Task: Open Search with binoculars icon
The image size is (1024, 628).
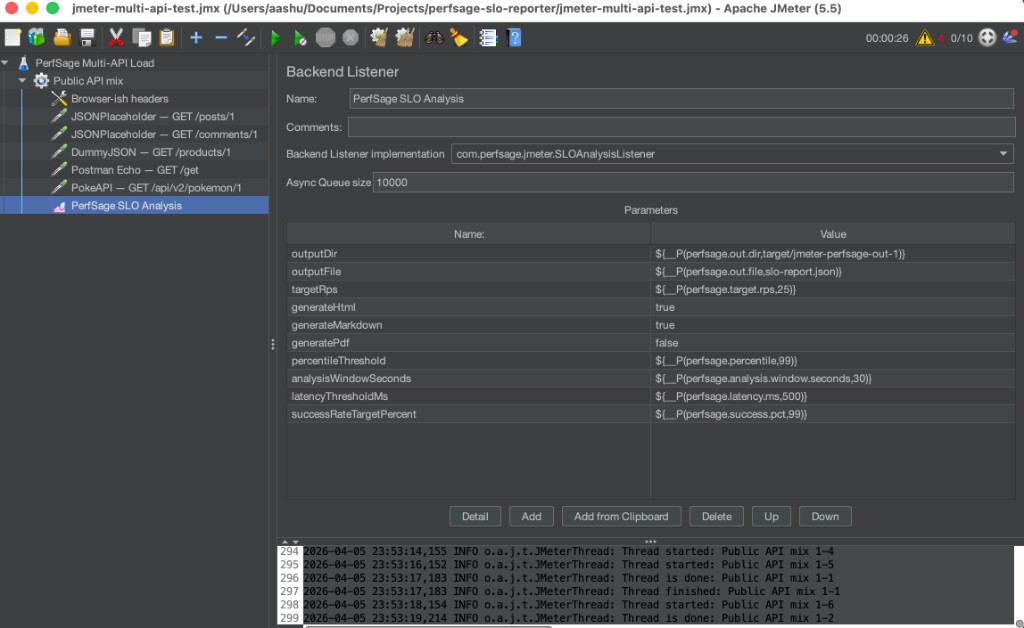Action: [x=434, y=38]
